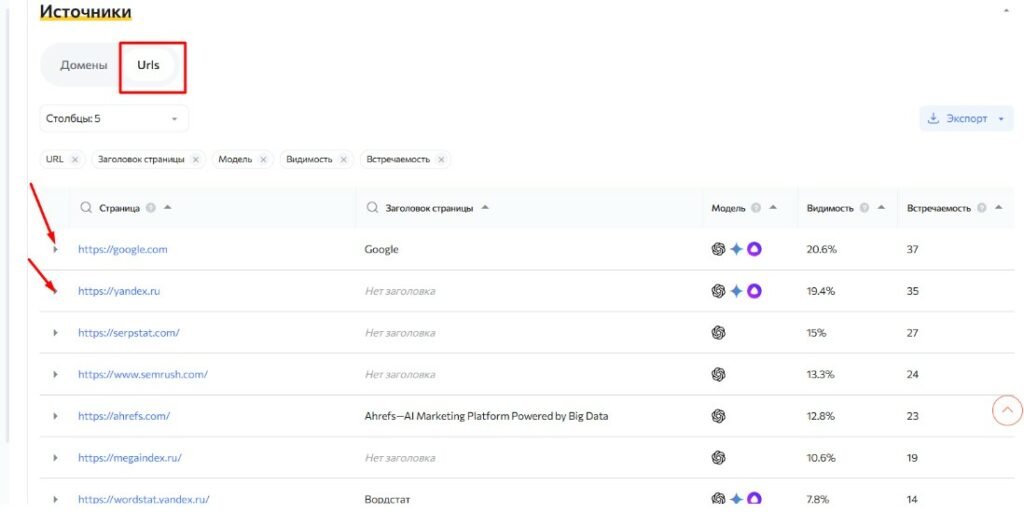The height and width of the screenshot is (527, 1024).
Task: Open the https://www.semrush.com/ link
Action: click(142, 375)
